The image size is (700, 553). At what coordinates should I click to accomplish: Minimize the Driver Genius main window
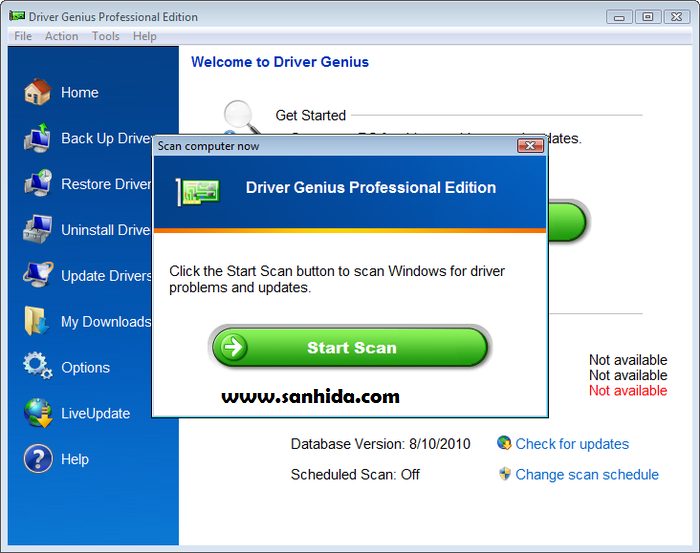(x=619, y=17)
